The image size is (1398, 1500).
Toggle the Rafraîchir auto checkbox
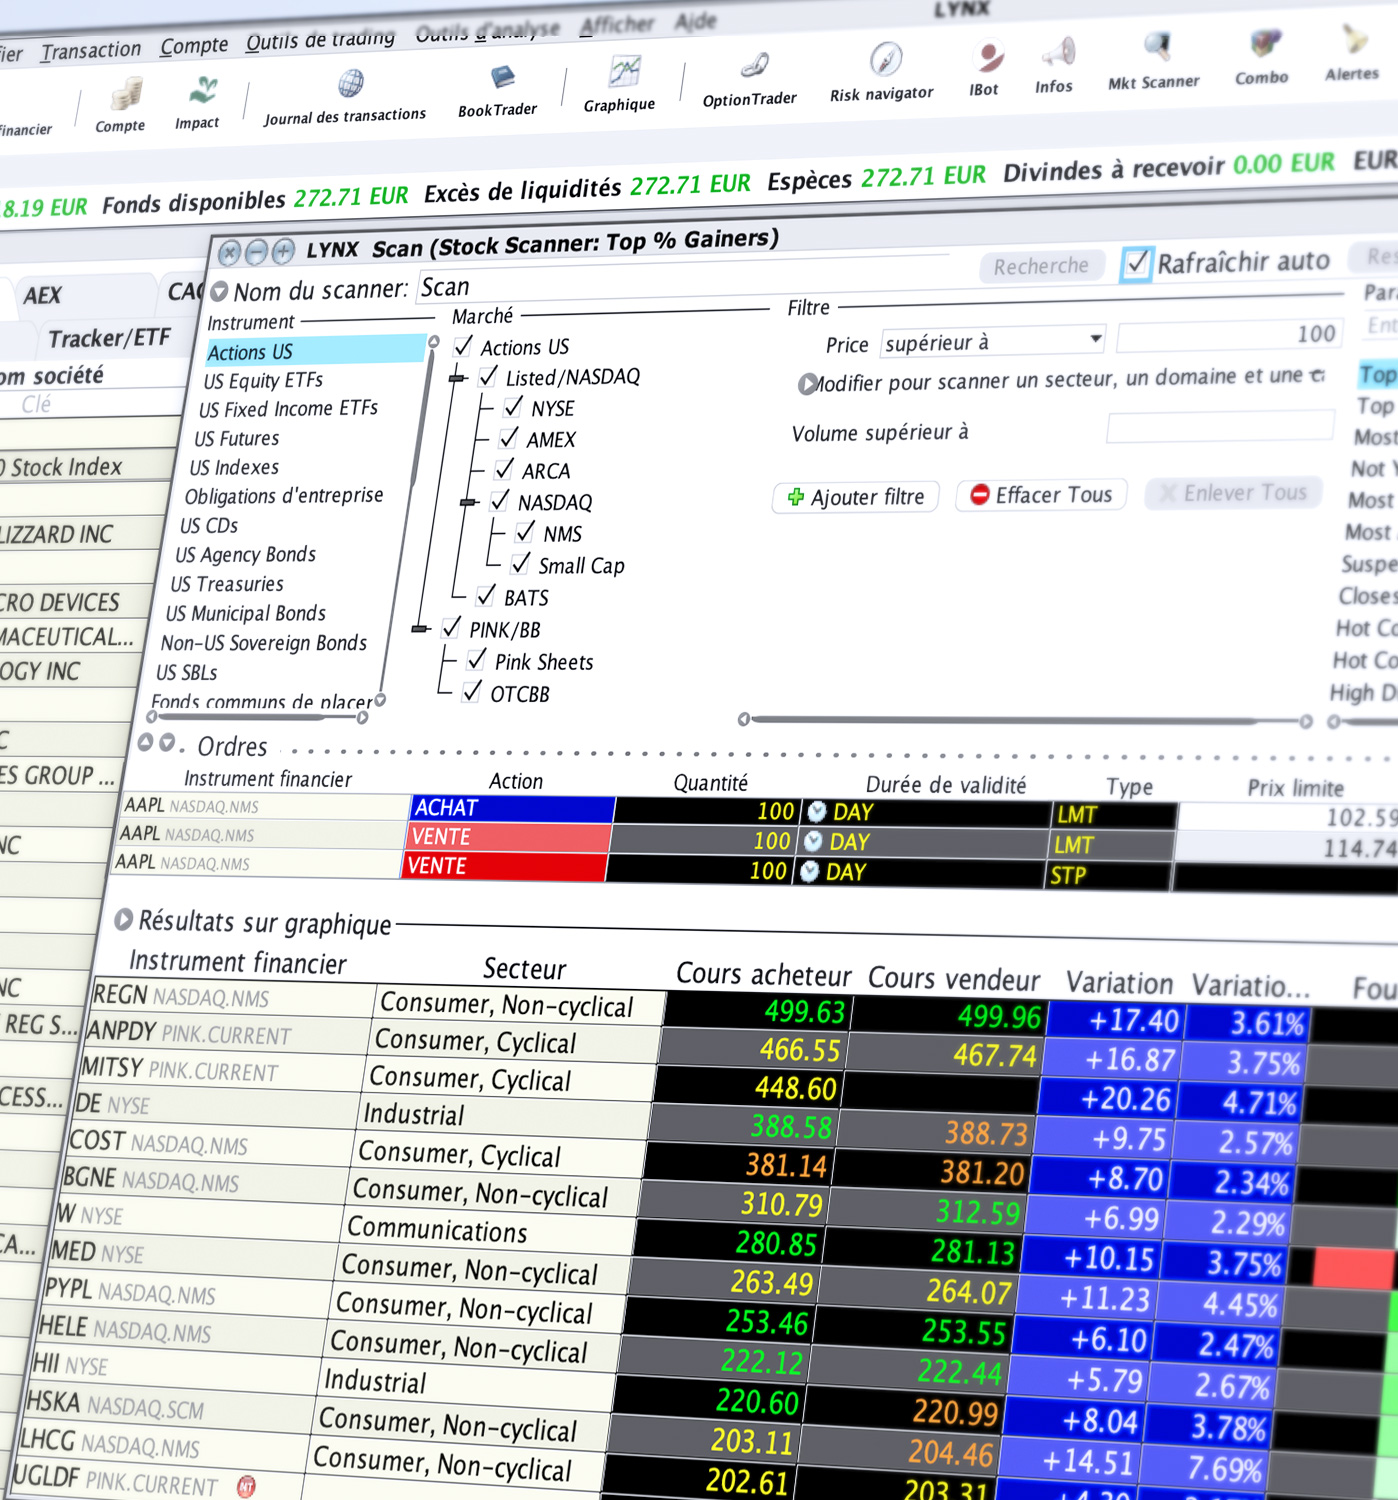click(x=1136, y=264)
